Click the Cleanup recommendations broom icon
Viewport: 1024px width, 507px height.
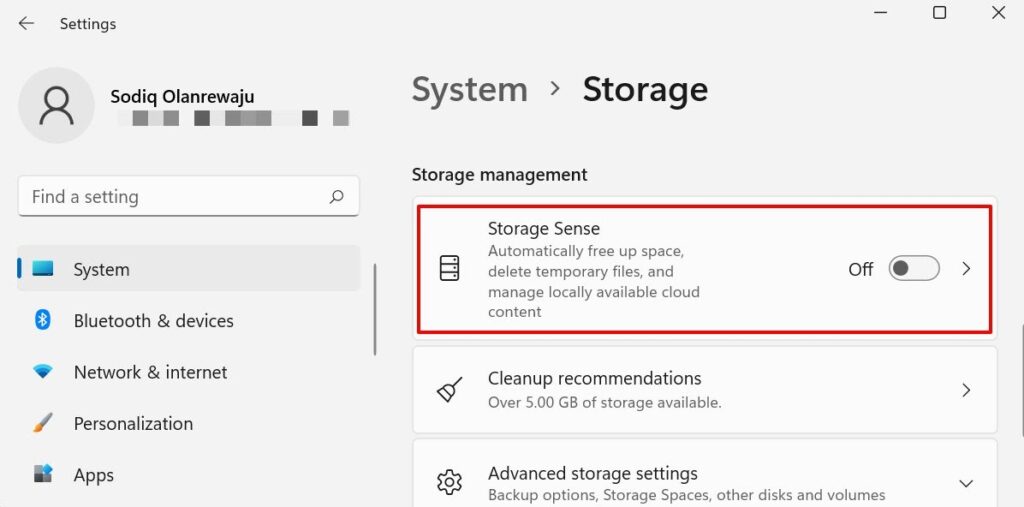[450, 390]
